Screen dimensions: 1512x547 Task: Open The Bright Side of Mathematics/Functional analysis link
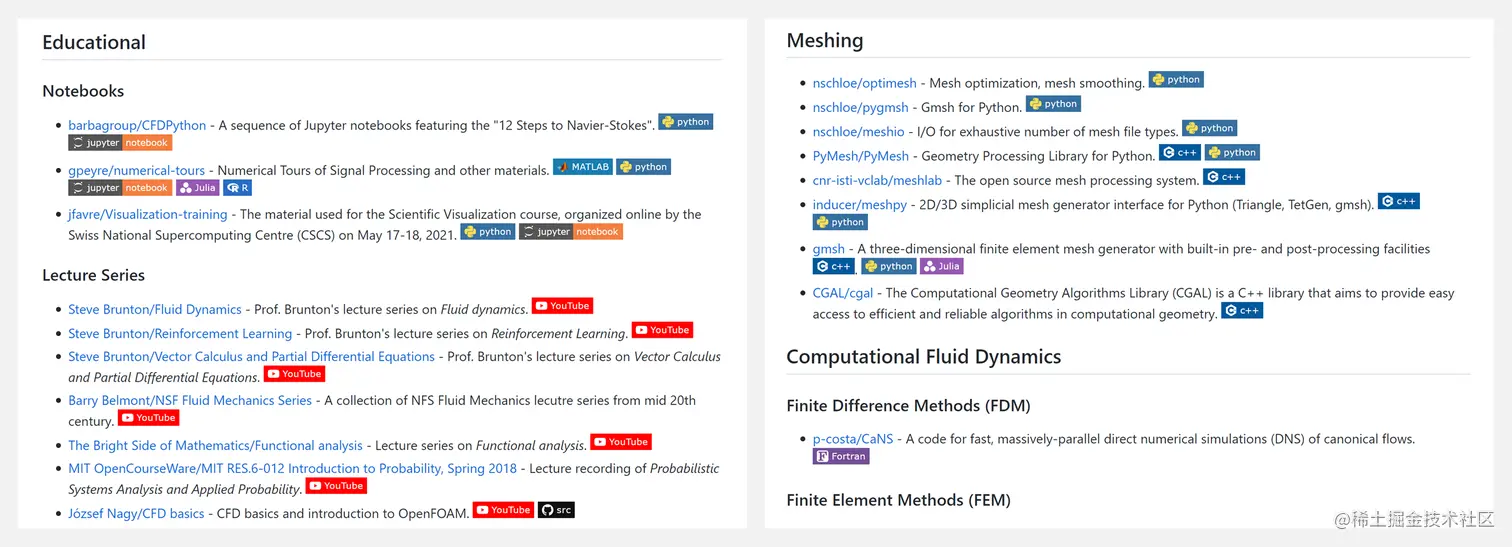point(215,446)
